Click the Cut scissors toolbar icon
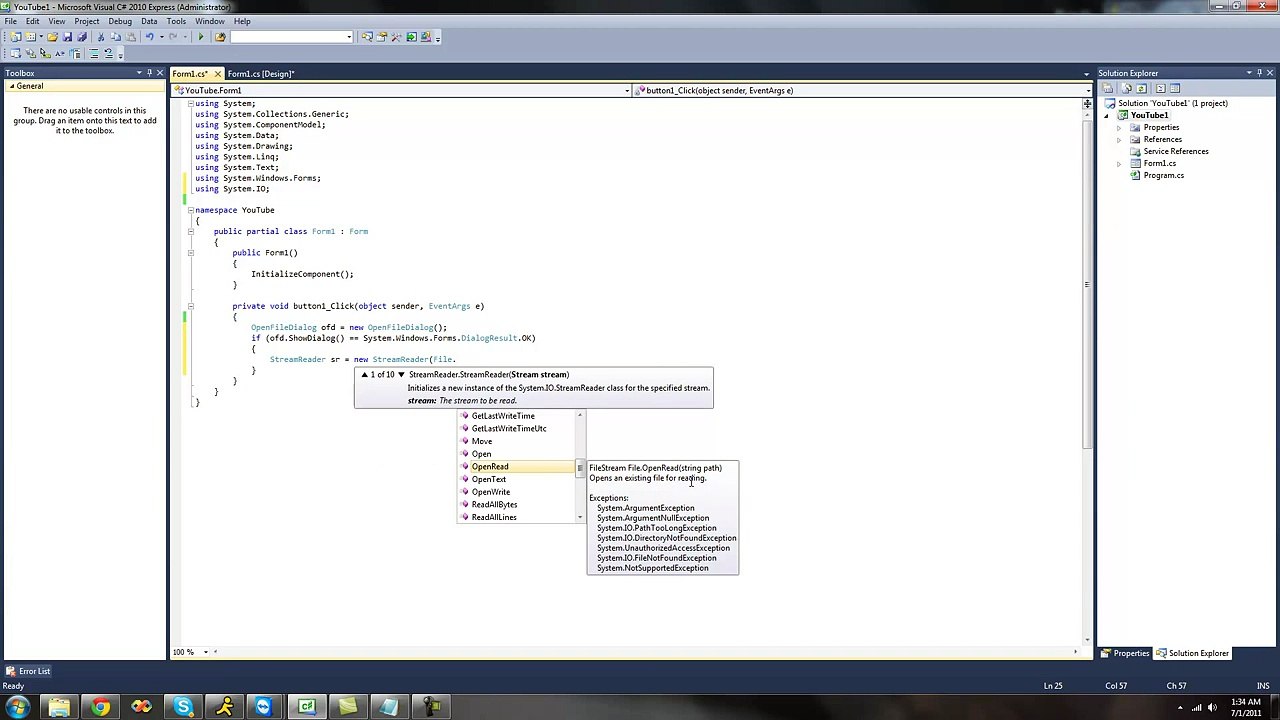 pyautogui.click(x=101, y=37)
